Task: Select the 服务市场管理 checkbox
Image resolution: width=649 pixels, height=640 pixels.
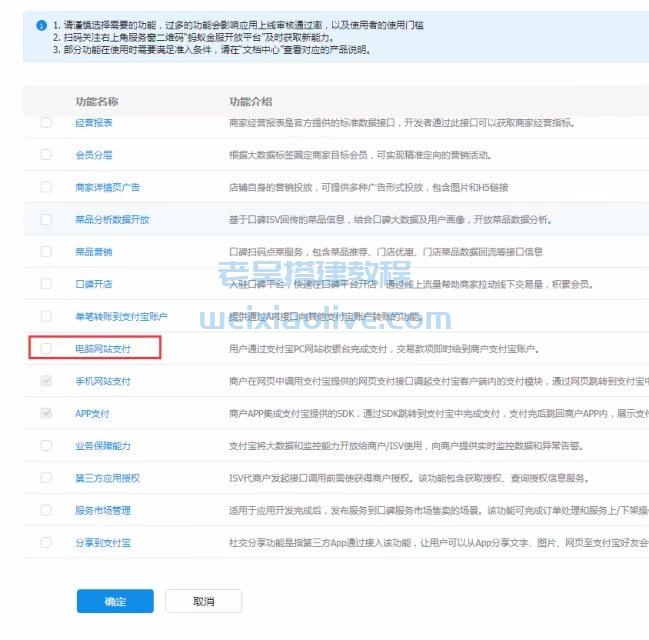Action: point(46,510)
